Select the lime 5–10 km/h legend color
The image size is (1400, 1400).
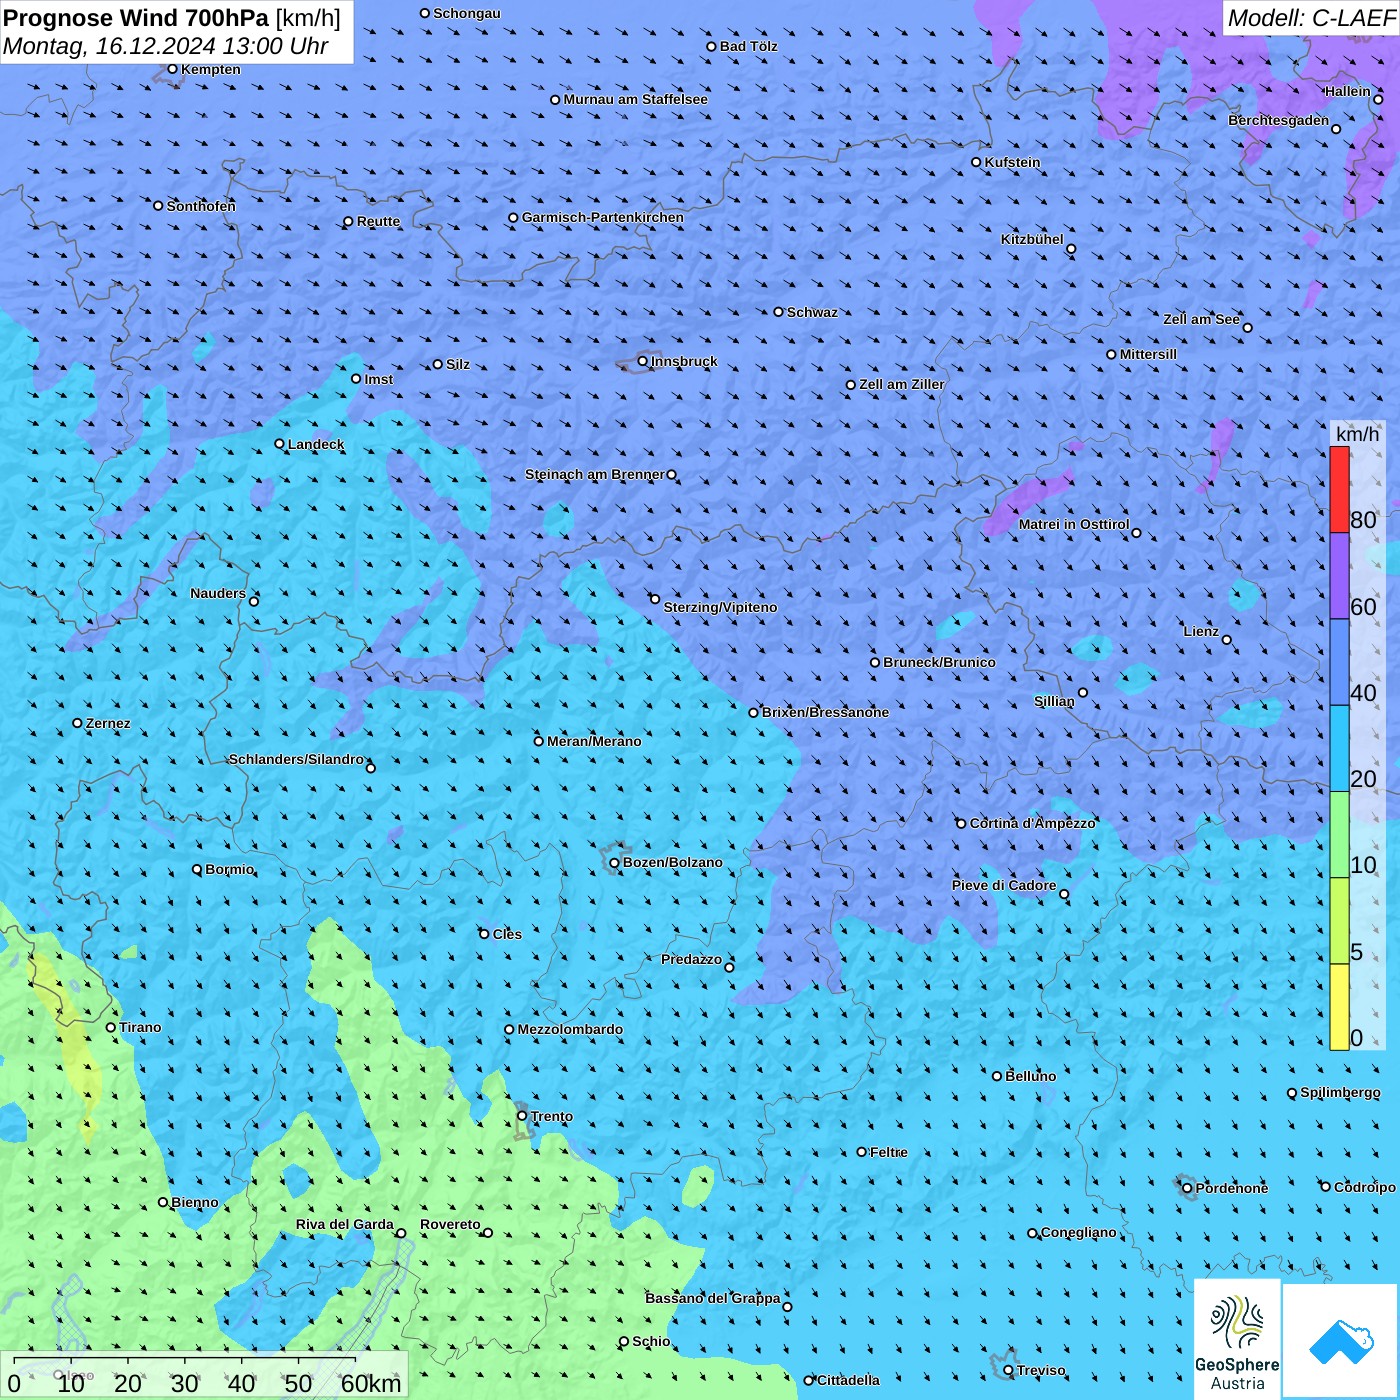click(1339, 921)
